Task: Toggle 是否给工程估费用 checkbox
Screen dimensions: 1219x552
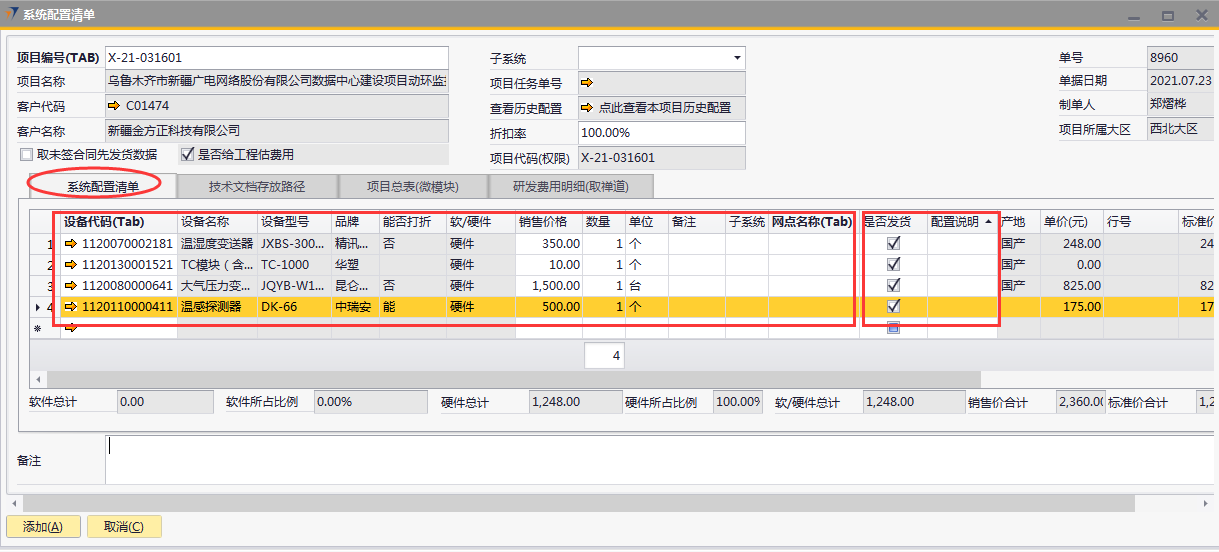Action: (187, 155)
